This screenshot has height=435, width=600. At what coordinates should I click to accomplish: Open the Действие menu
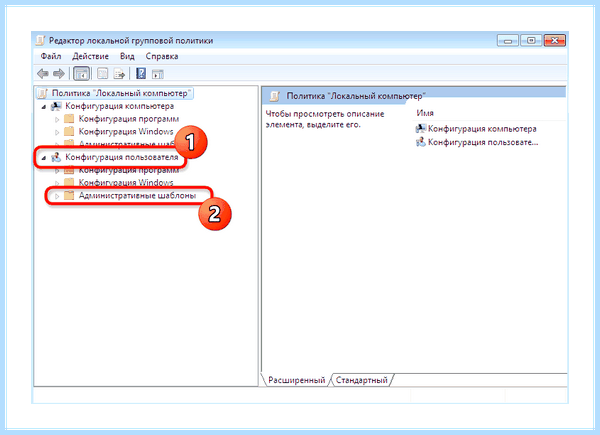90,56
